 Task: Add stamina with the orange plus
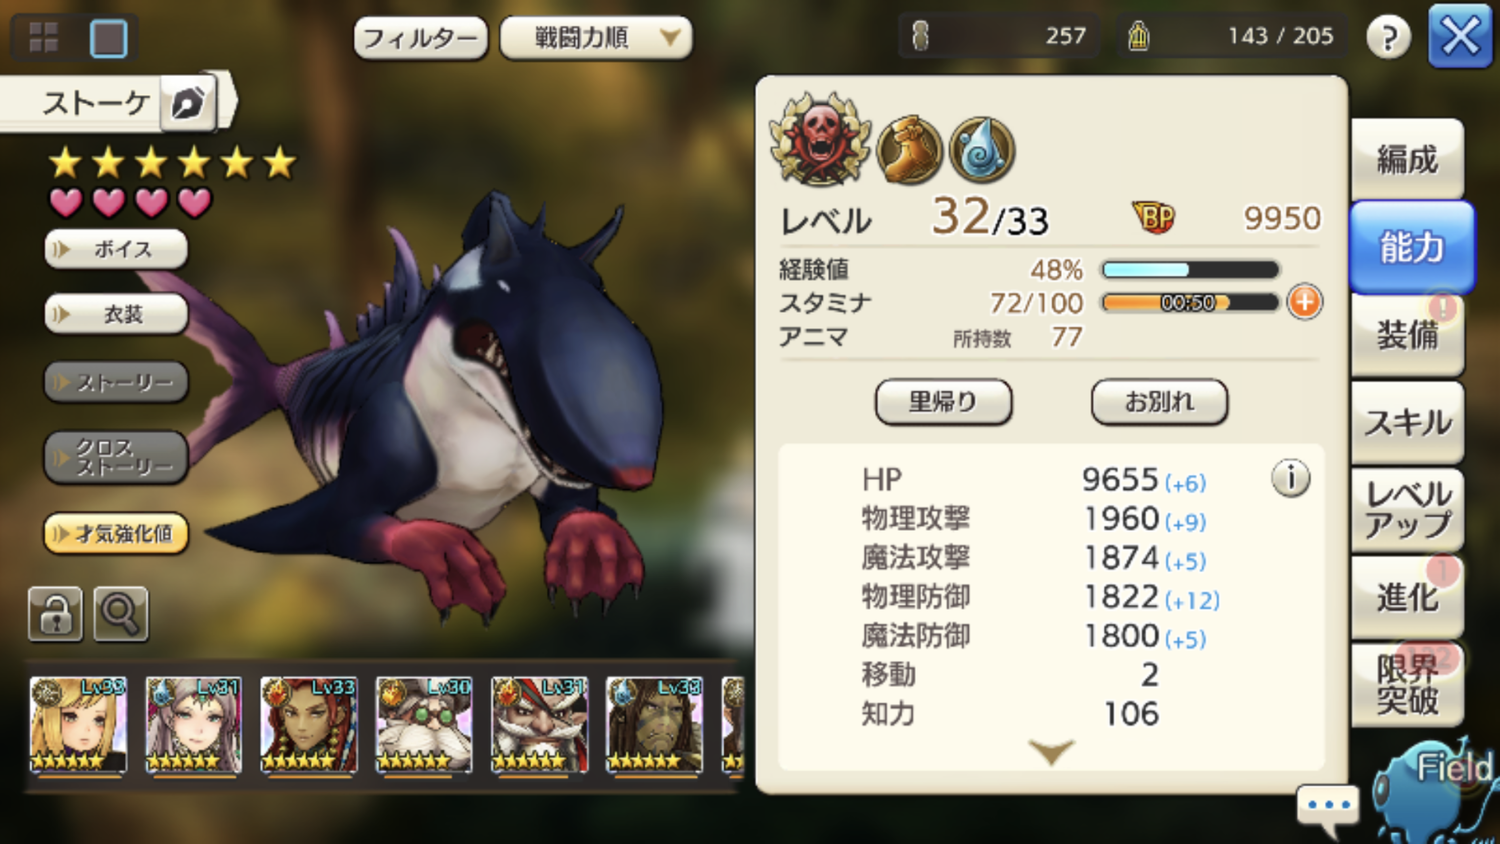(1305, 301)
